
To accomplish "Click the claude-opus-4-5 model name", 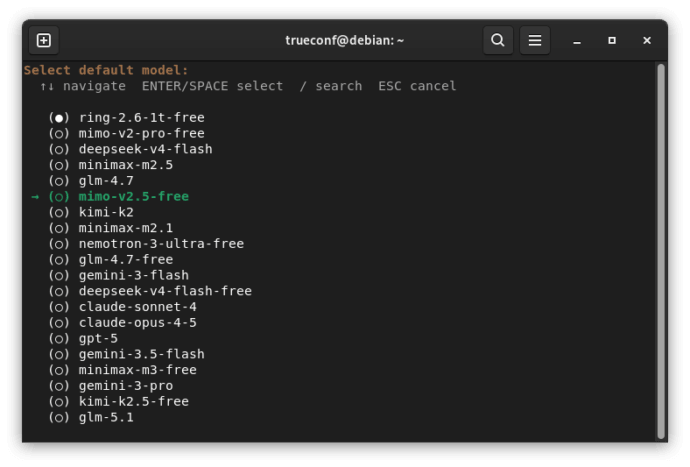I will click(x=138, y=323).
